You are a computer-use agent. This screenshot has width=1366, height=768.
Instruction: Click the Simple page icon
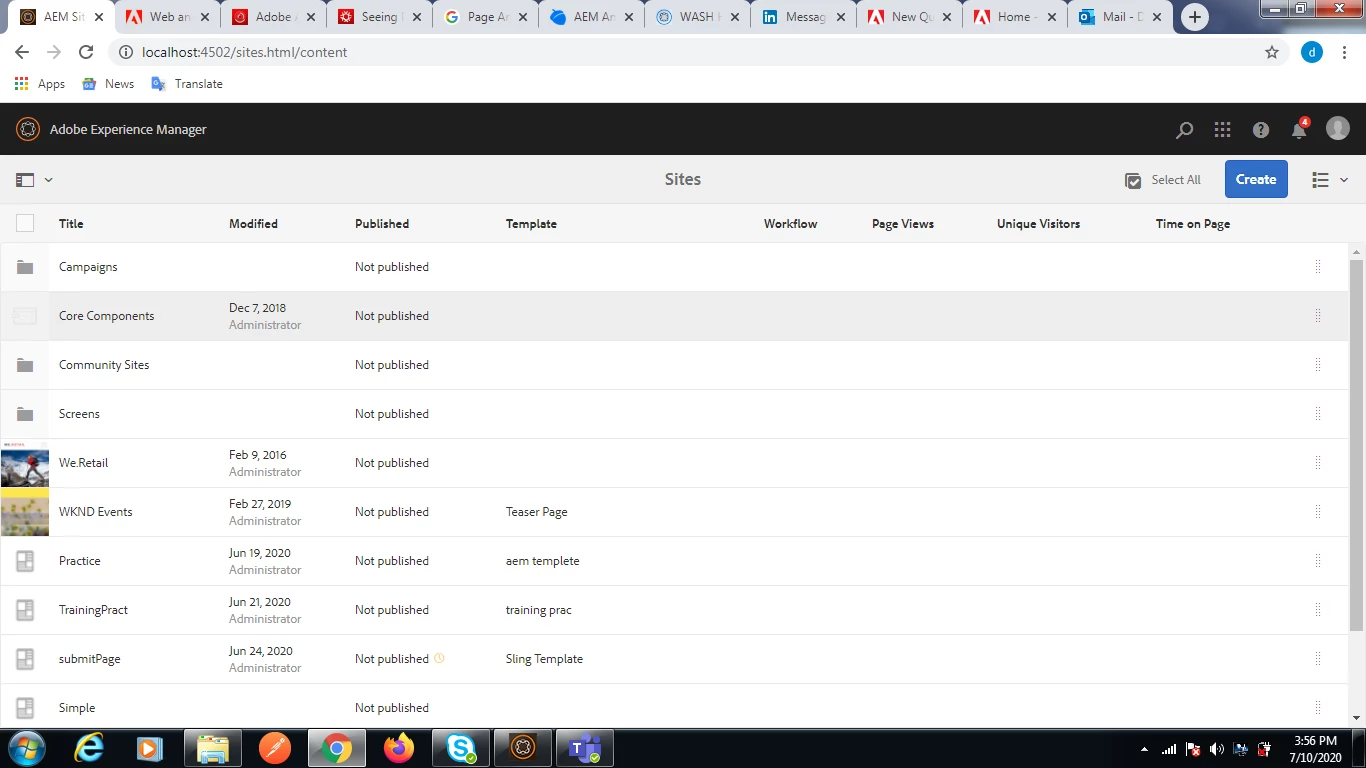click(x=25, y=708)
